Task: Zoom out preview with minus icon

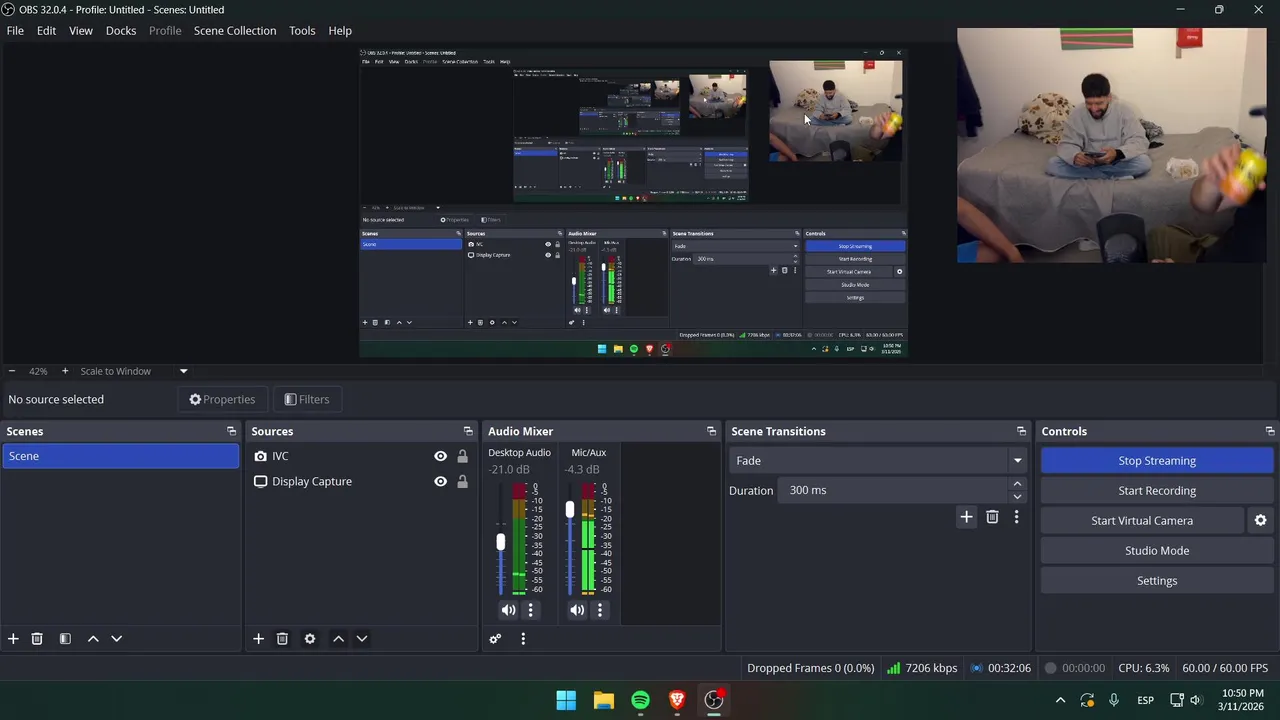Action: tap(12, 371)
